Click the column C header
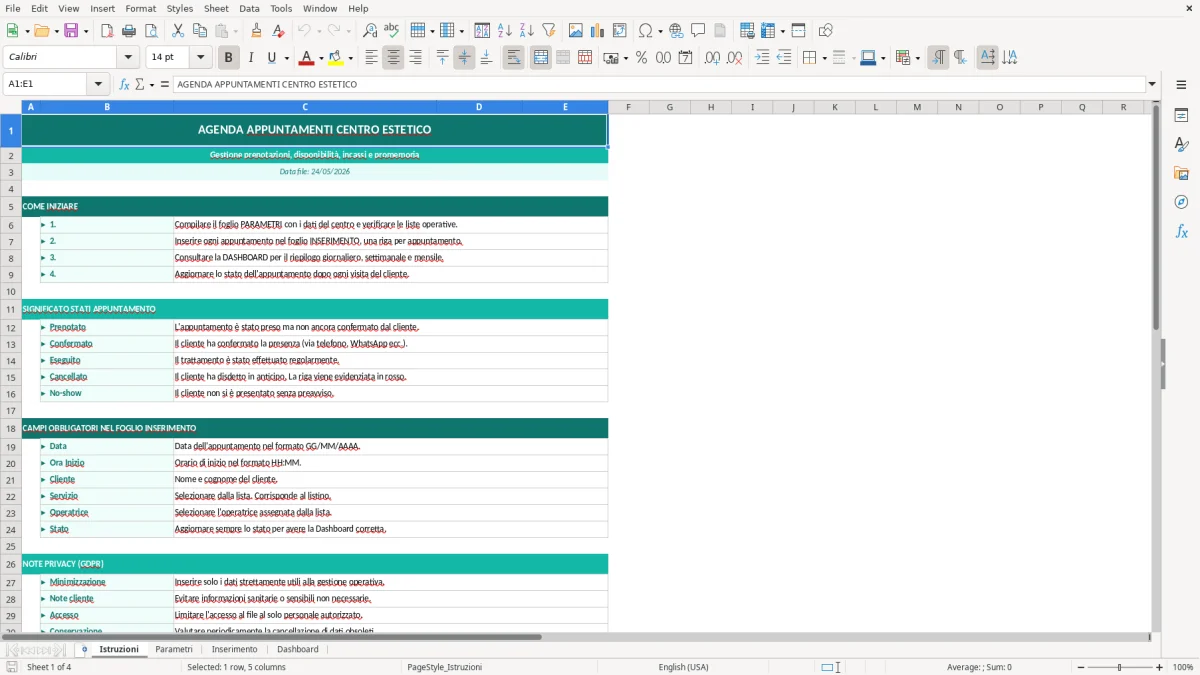This screenshot has height=675, width=1200. pos(305,107)
